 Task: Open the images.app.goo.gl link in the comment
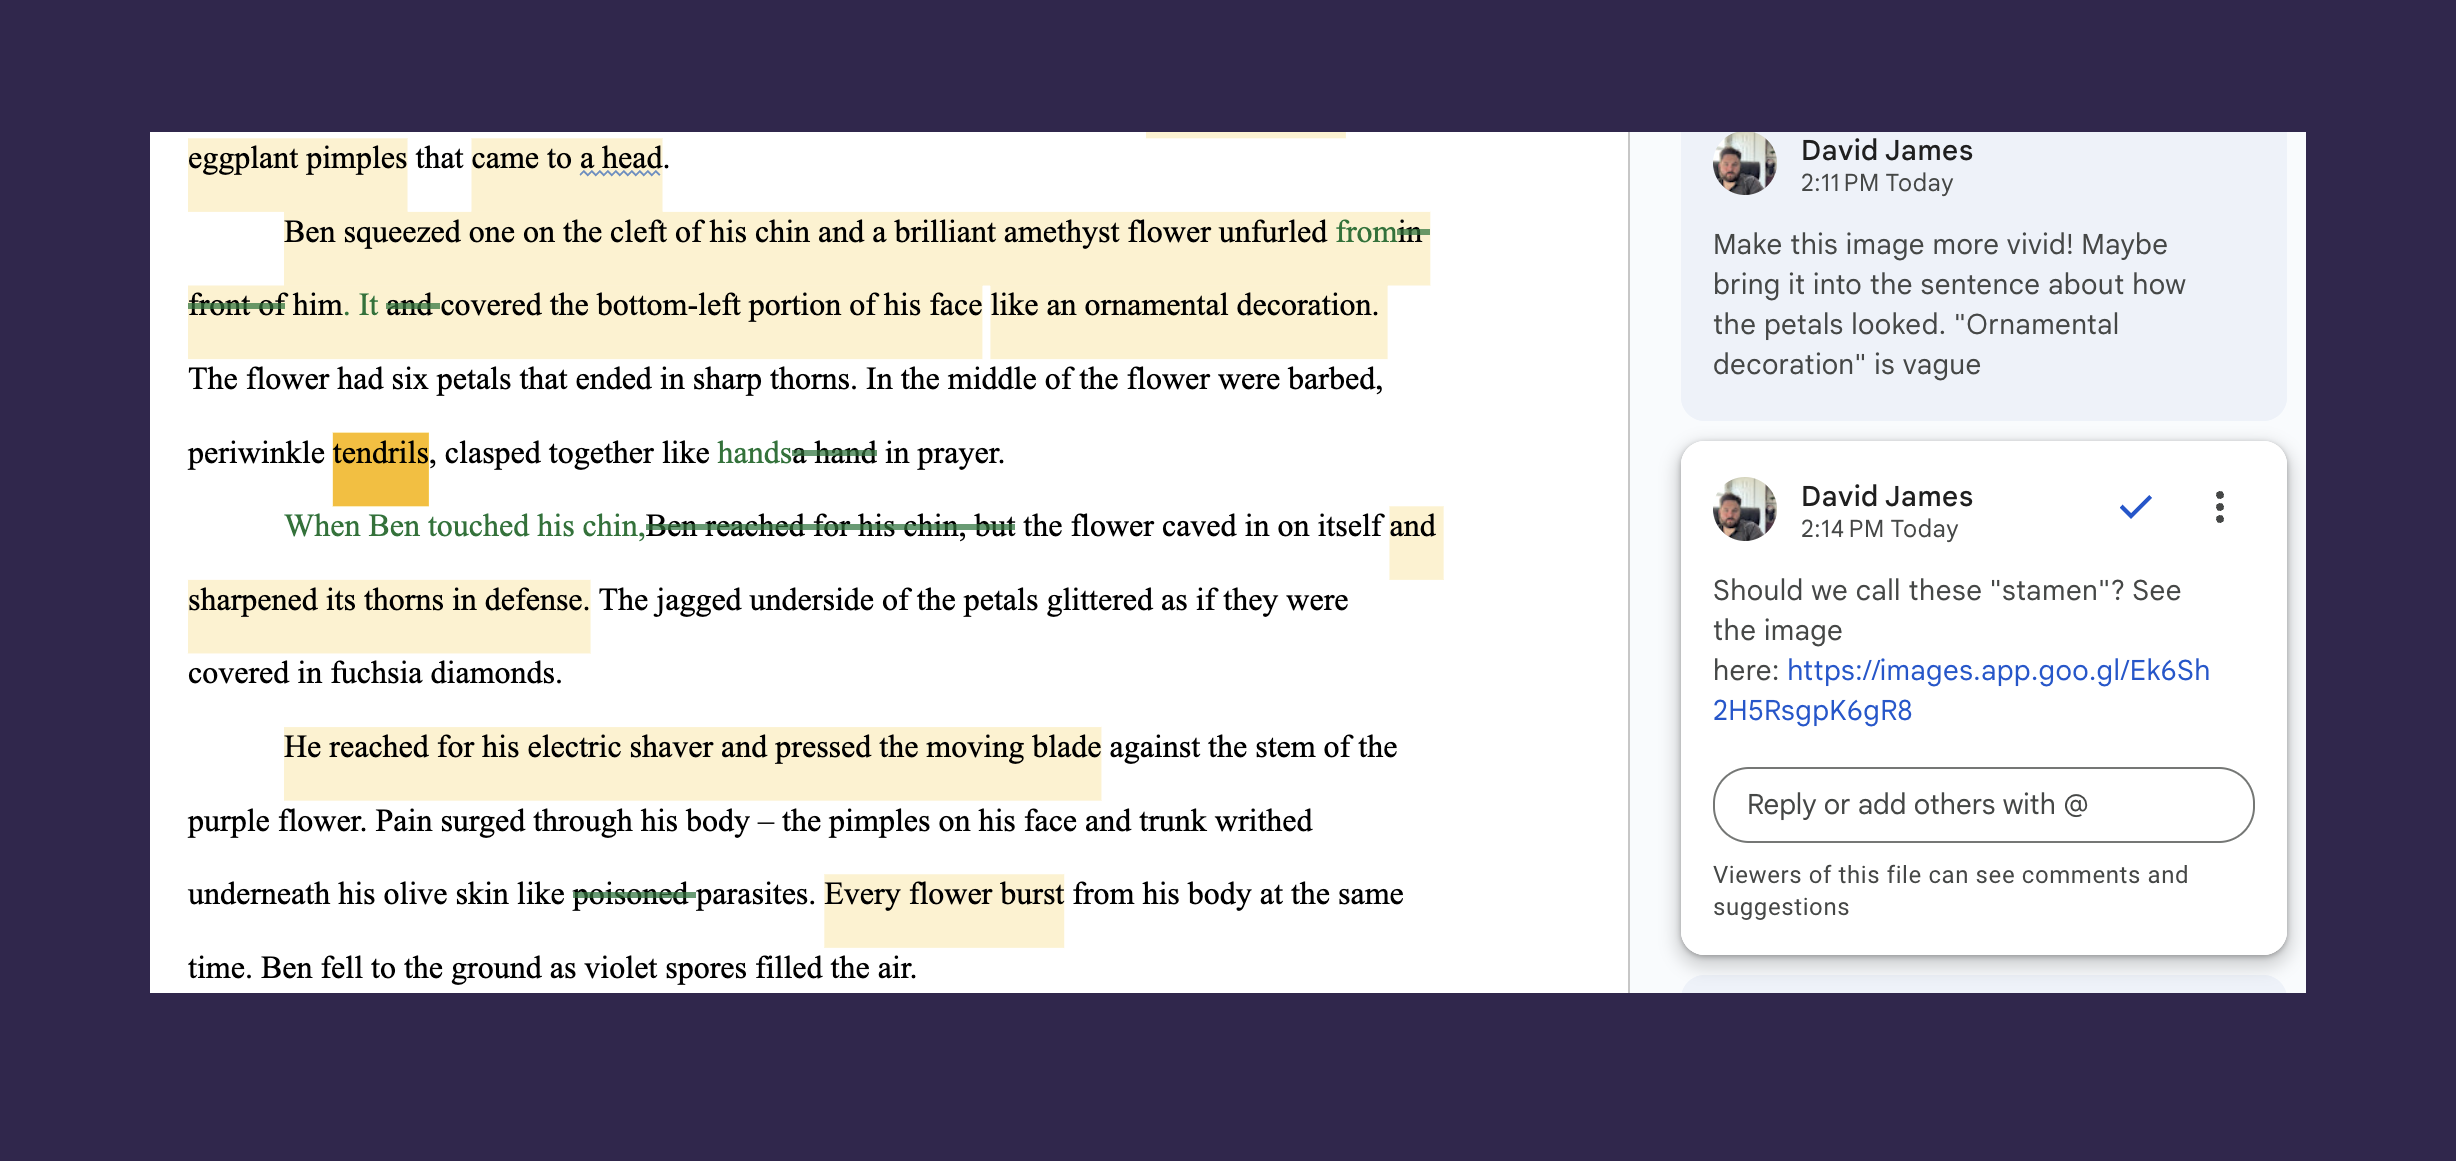point(1961,690)
